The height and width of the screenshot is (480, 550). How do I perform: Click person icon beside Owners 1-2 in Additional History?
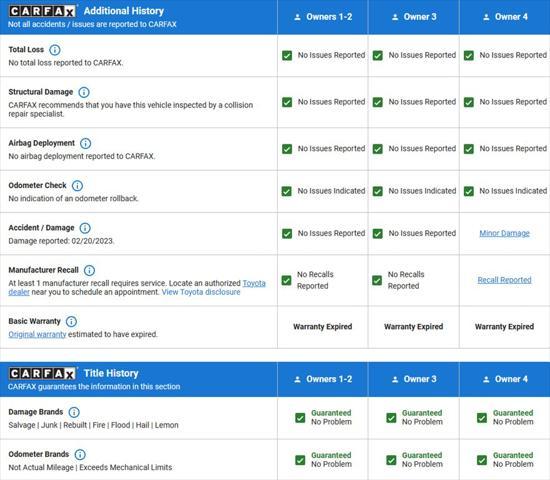point(297,17)
